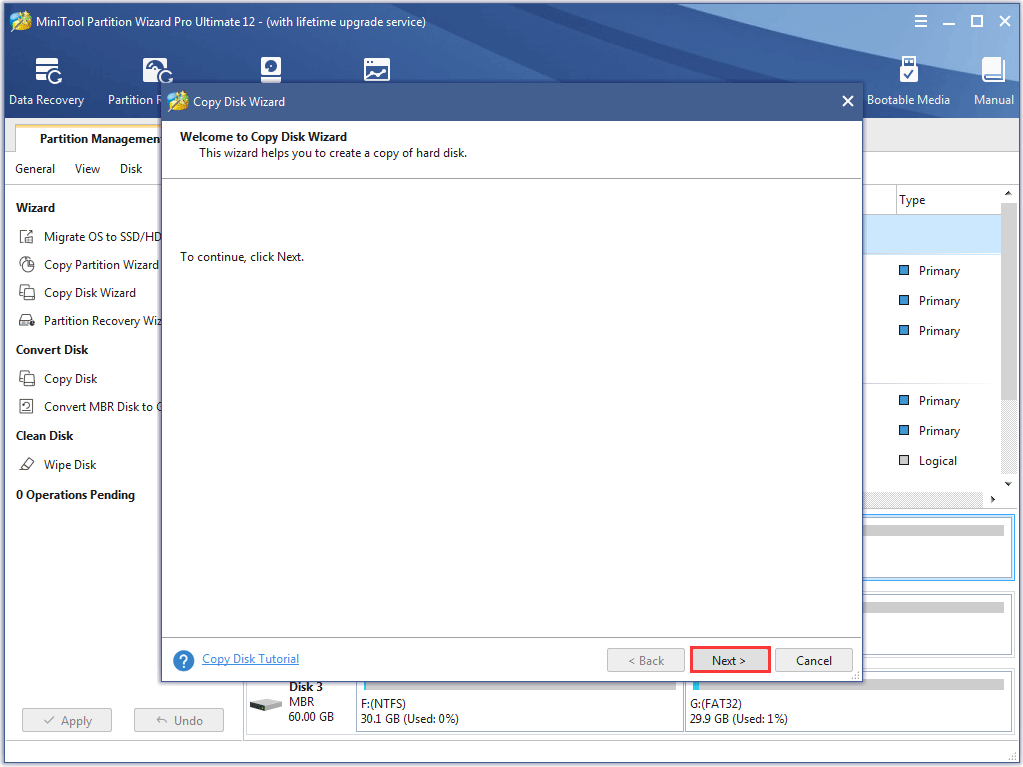The width and height of the screenshot is (1023, 767).
Task: Click the Disk 3 drive icon
Action: coord(266,705)
